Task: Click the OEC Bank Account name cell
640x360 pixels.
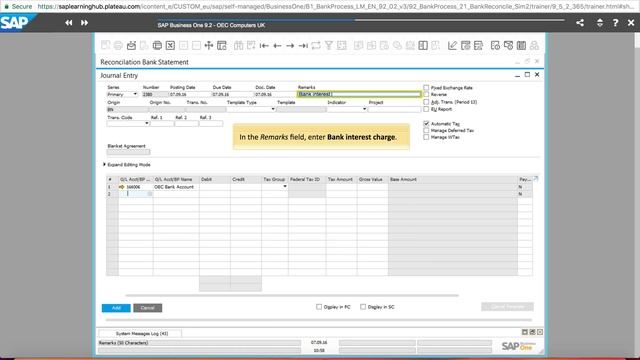Action: (176, 187)
